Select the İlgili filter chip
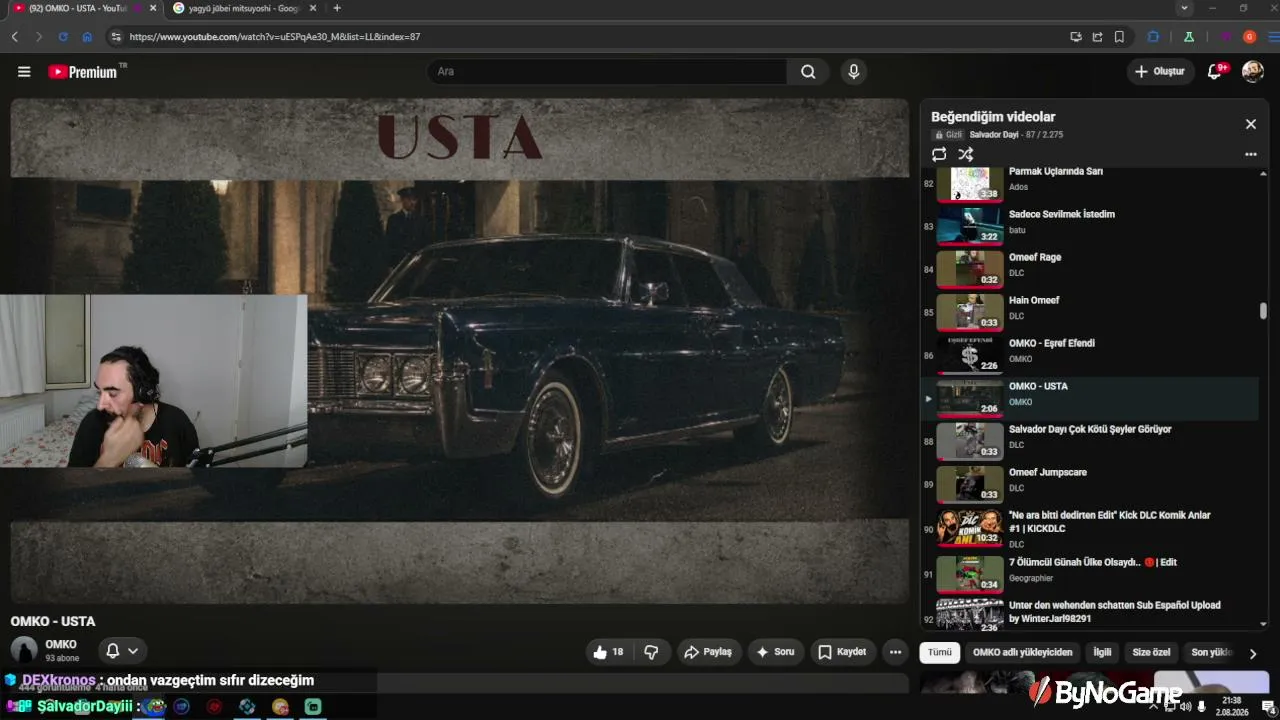 click(1102, 652)
